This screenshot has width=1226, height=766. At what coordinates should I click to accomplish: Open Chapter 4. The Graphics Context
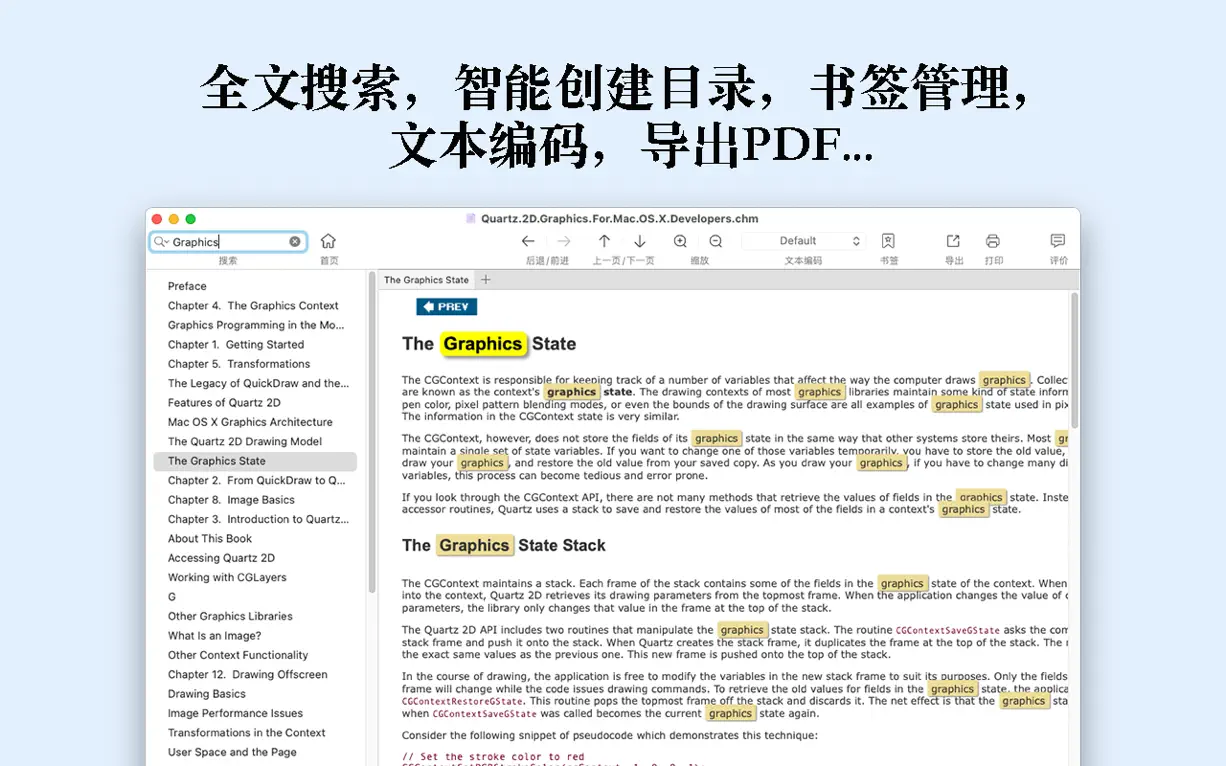pos(253,306)
